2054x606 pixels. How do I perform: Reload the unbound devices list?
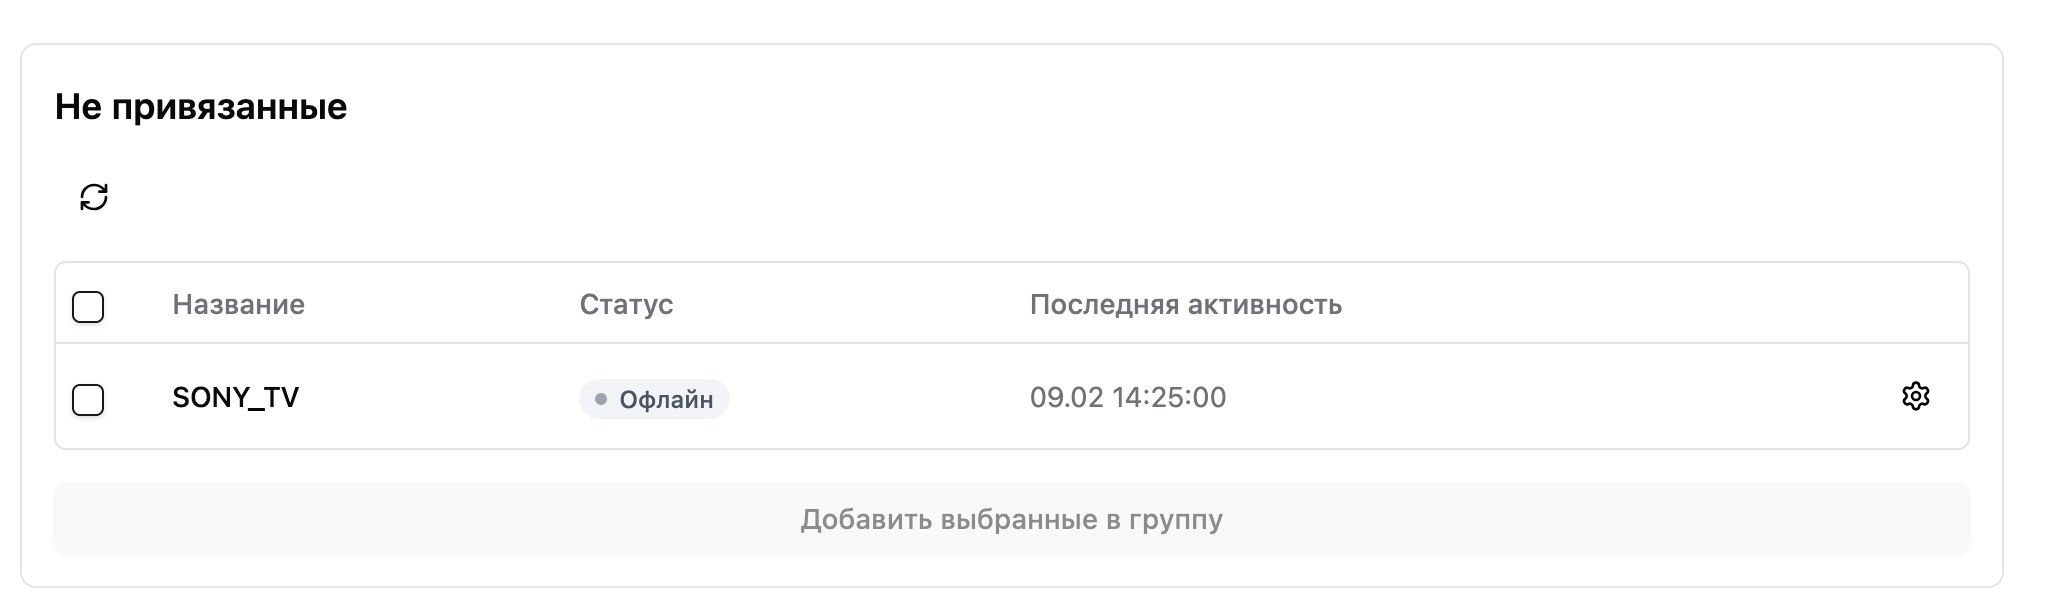point(94,197)
